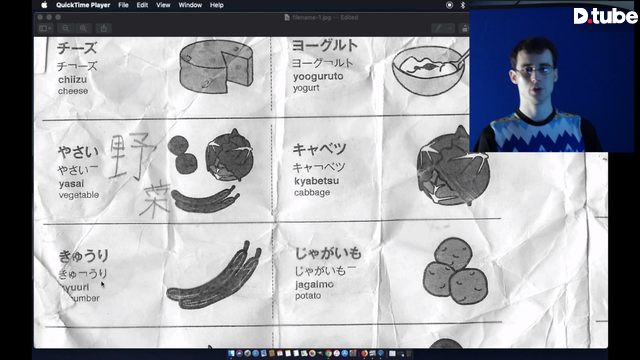
Task: Click the heading "キャベツ" in the image
Action: pyautogui.click(x=319, y=149)
